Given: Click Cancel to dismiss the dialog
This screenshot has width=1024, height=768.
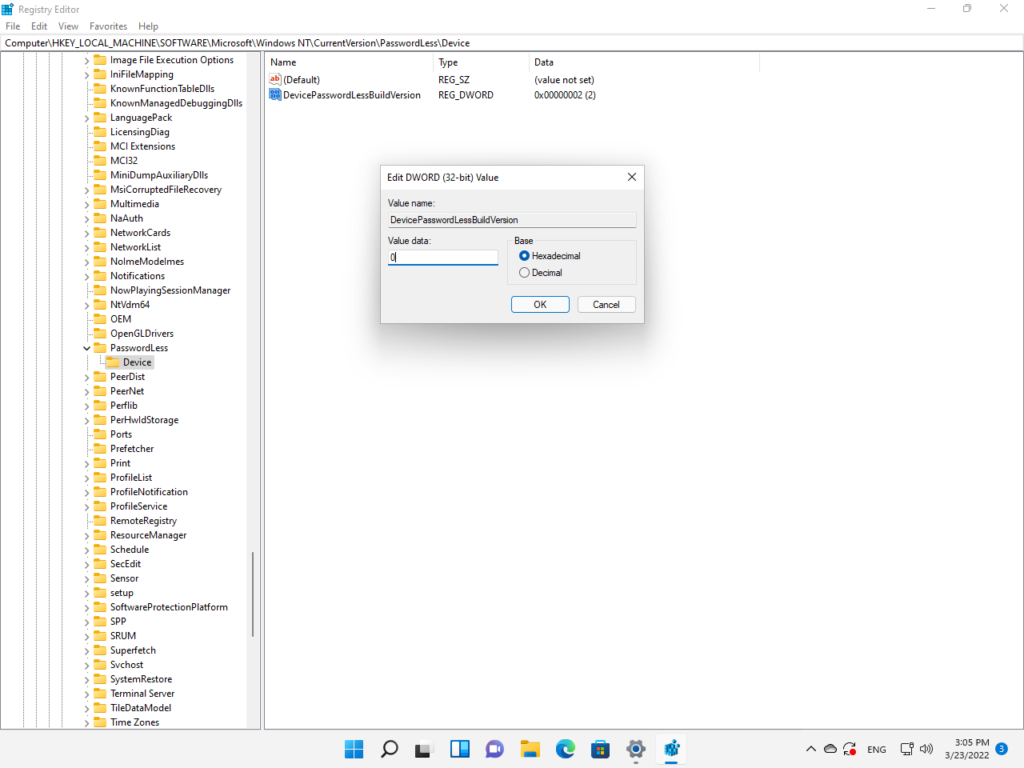Looking at the screenshot, I should pyautogui.click(x=606, y=304).
